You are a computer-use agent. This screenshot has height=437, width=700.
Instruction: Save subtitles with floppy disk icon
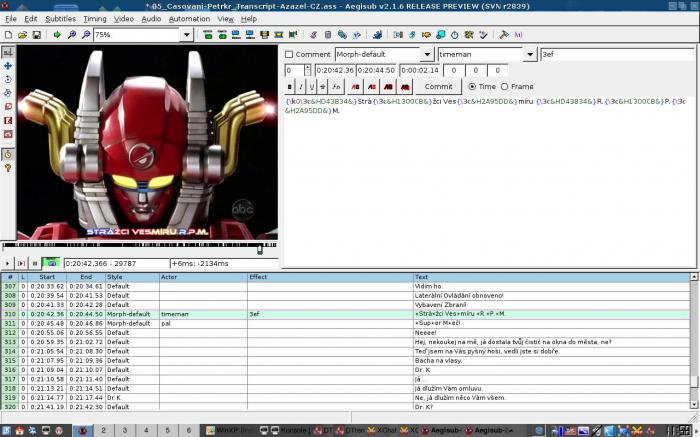click(37, 34)
